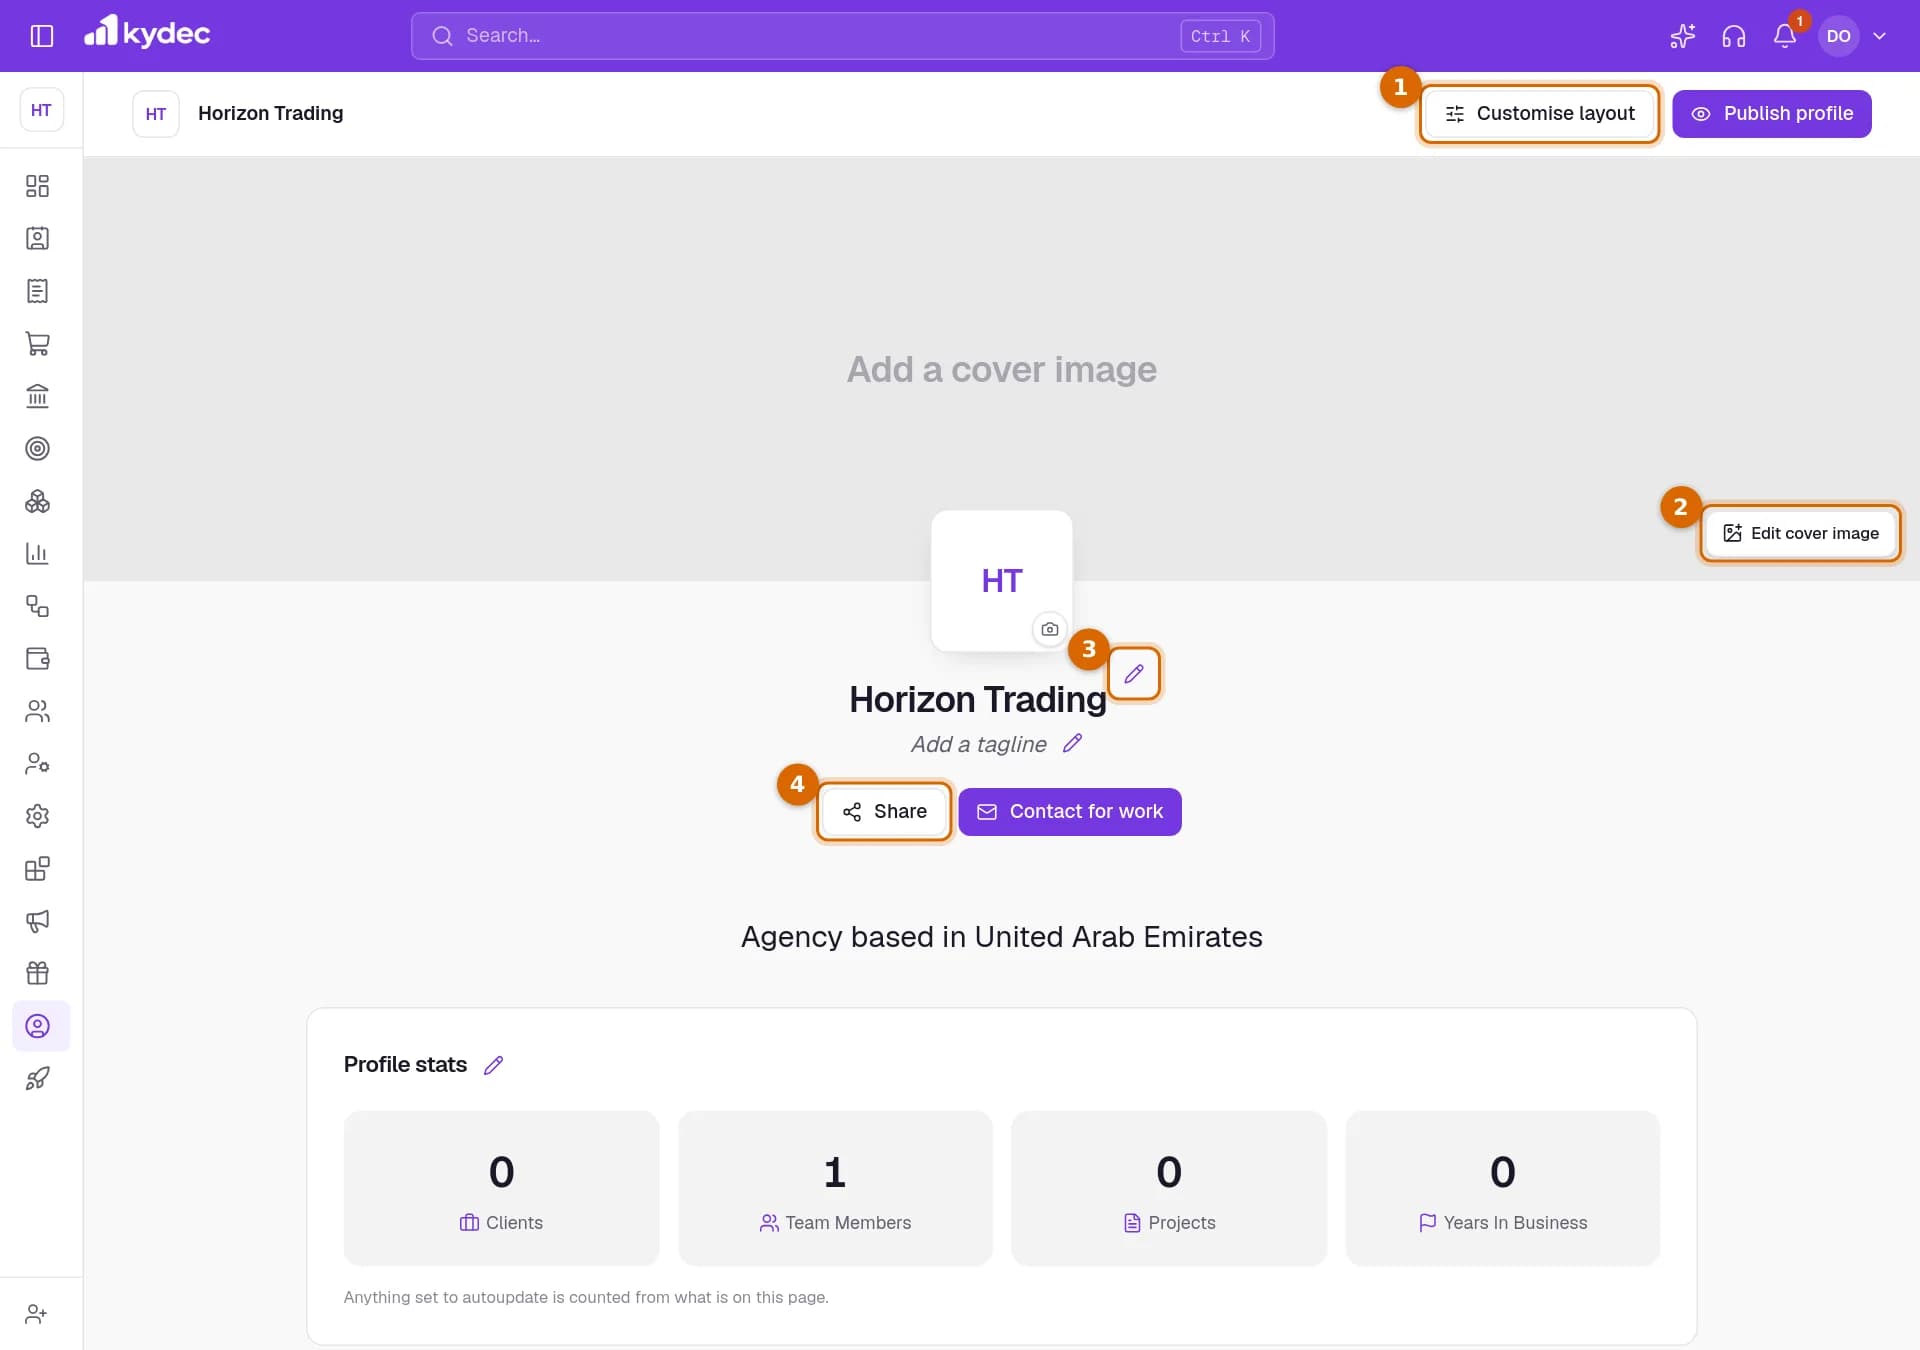The image size is (1920, 1350).
Task: Click the Clients stat card
Action: tap(501, 1188)
